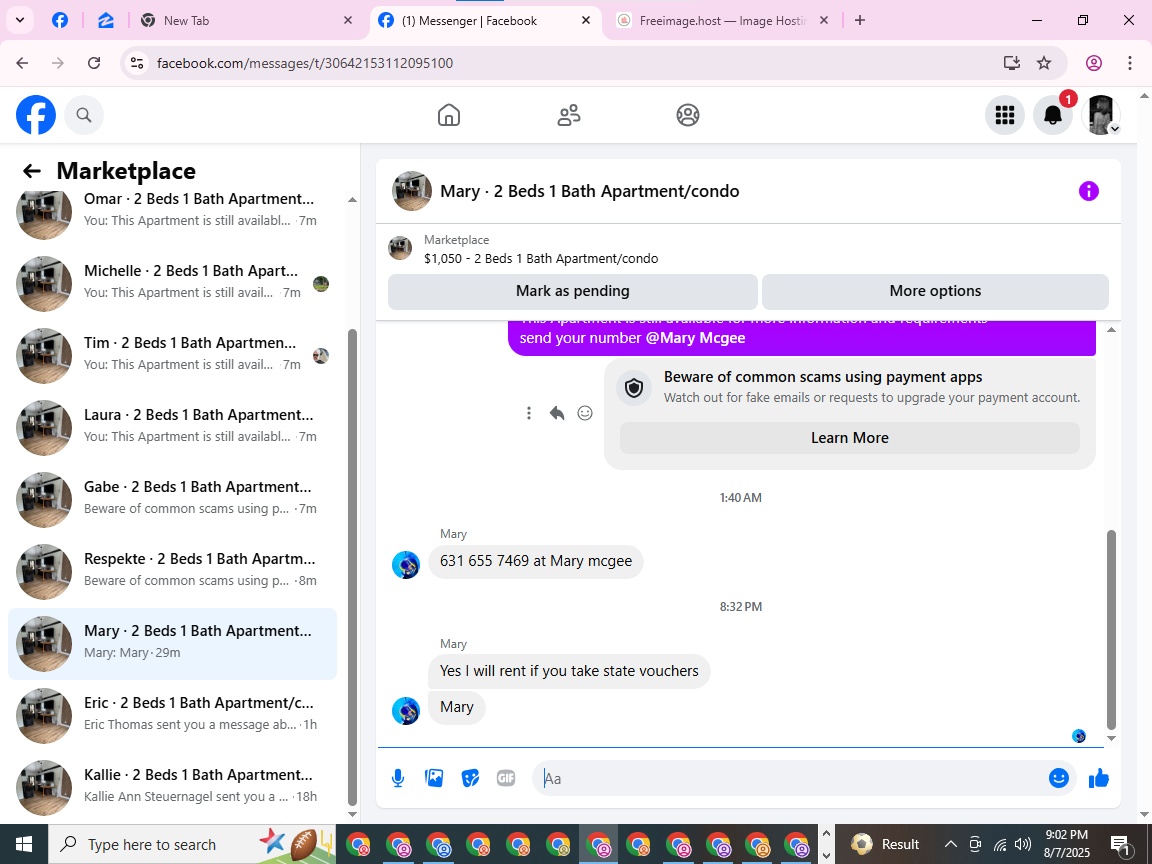Image resolution: width=1152 pixels, height=864 pixels.
Task: Click the reply arrow beside the scam warning
Action: (x=556, y=413)
